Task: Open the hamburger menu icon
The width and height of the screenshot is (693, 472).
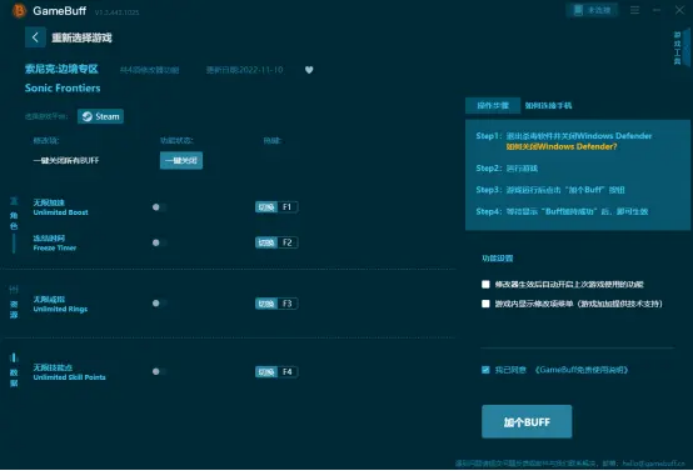Action: click(635, 10)
